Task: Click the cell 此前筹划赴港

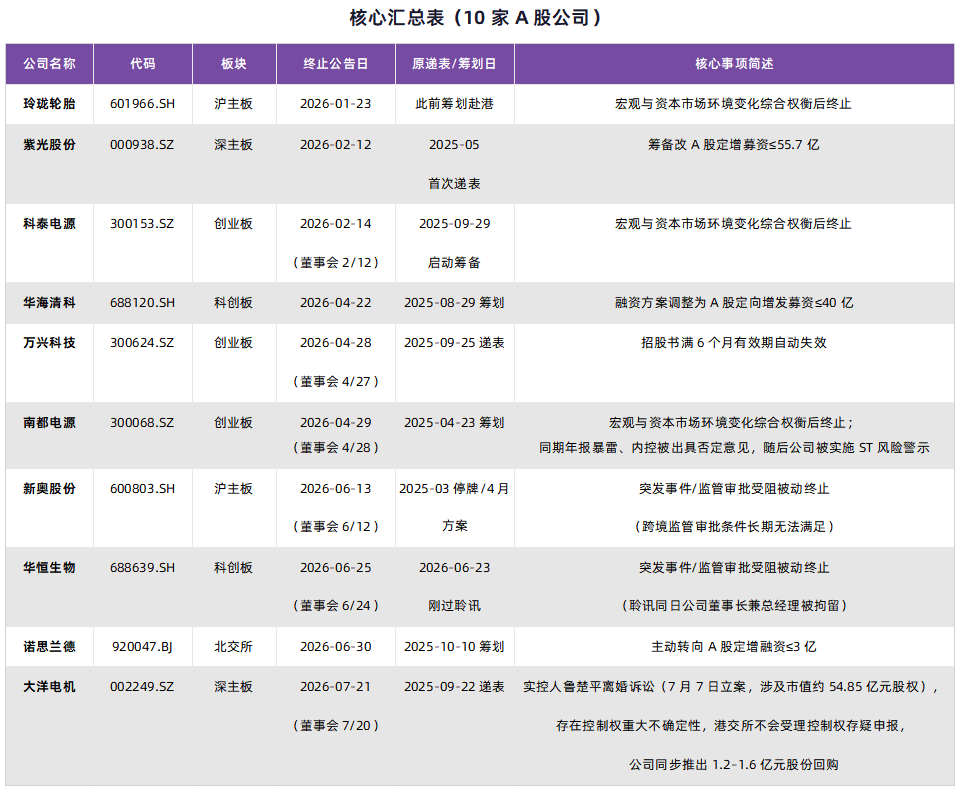Action: click(454, 104)
